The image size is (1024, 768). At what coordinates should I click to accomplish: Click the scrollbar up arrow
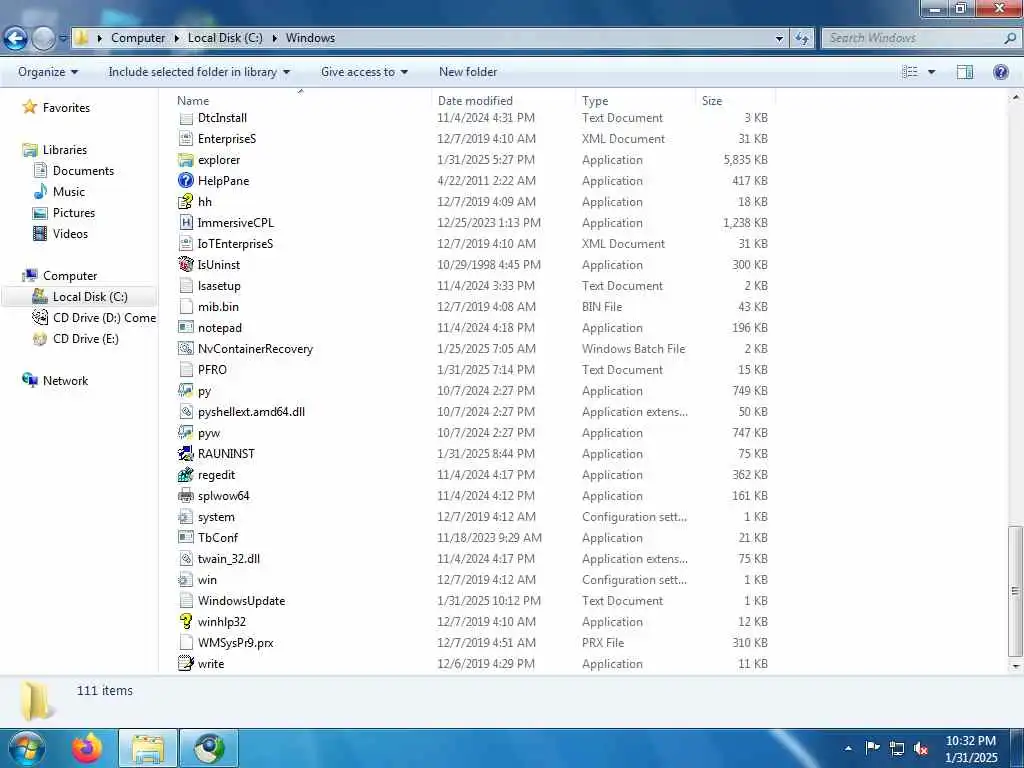pos(1015,97)
